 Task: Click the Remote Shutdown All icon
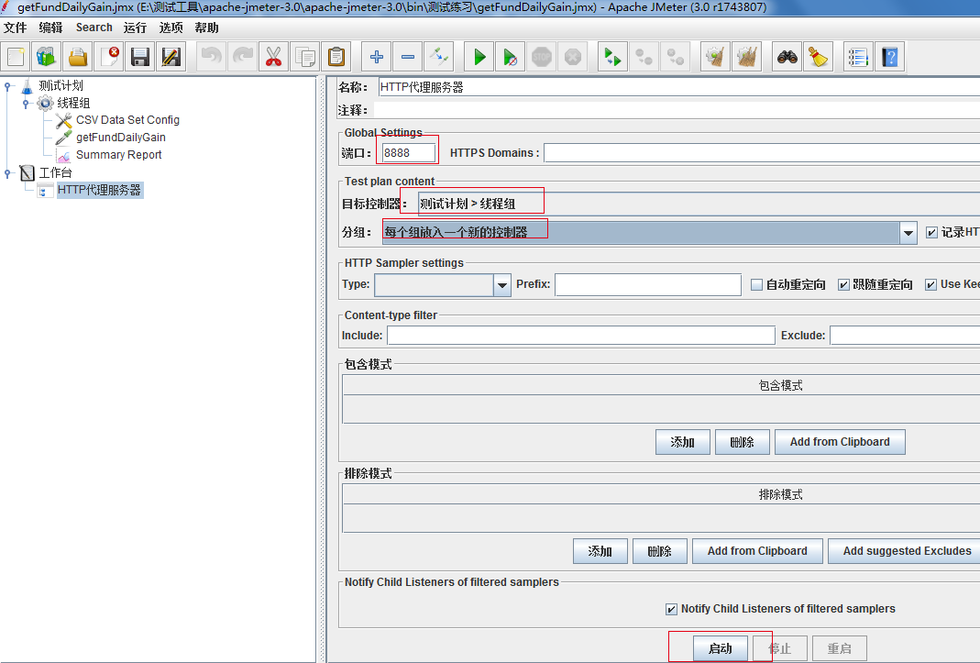(x=675, y=57)
